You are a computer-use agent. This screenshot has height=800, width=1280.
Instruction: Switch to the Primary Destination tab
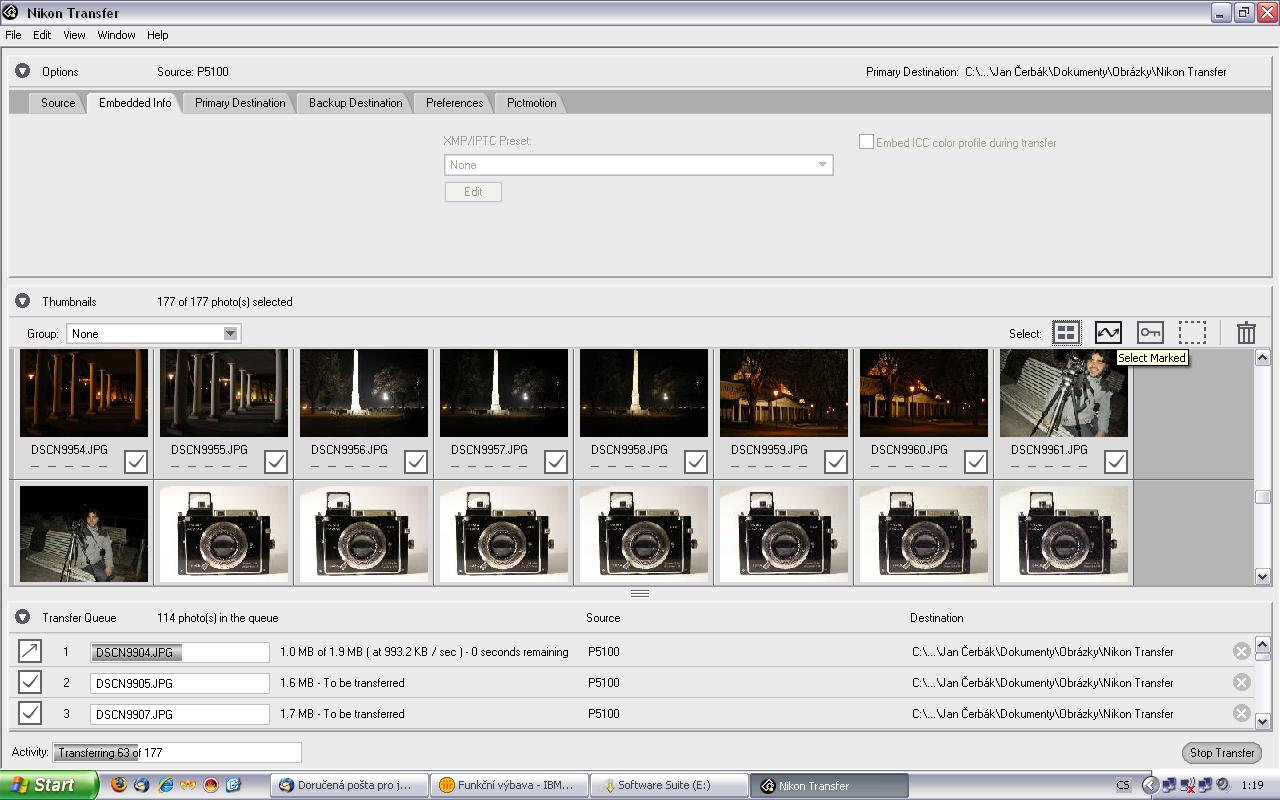[x=240, y=103]
